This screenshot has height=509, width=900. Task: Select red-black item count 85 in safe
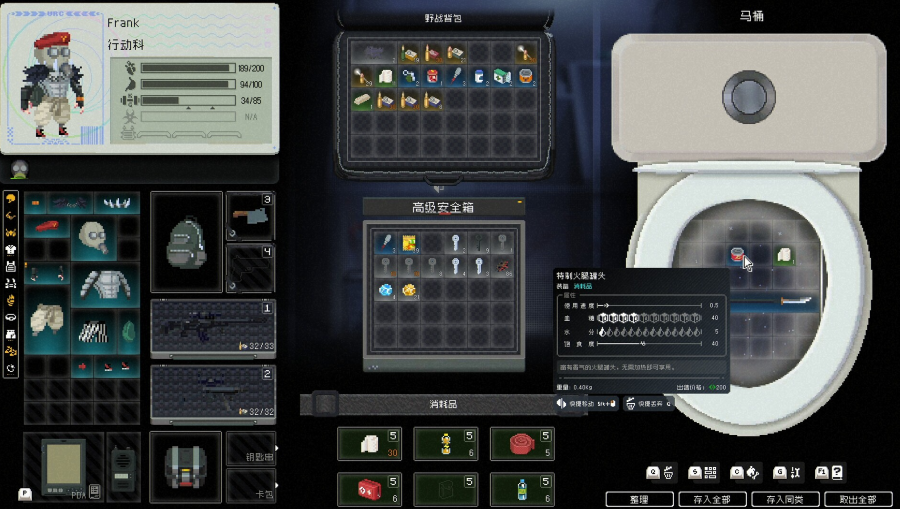click(502, 266)
